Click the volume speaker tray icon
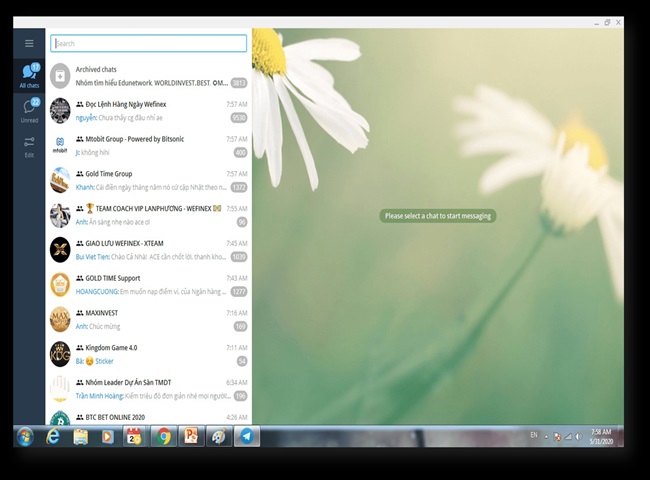This screenshot has width=650, height=480. click(579, 437)
